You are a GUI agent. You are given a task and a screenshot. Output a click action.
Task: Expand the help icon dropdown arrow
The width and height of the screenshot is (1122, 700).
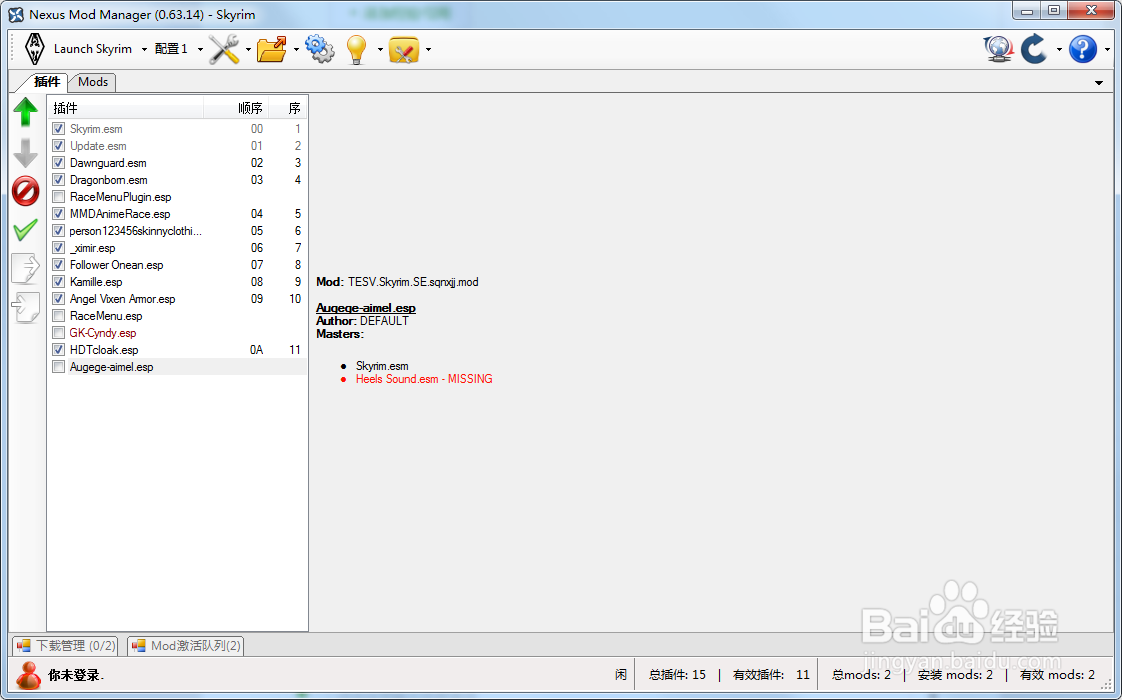pyautogui.click(x=1107, y=49)
